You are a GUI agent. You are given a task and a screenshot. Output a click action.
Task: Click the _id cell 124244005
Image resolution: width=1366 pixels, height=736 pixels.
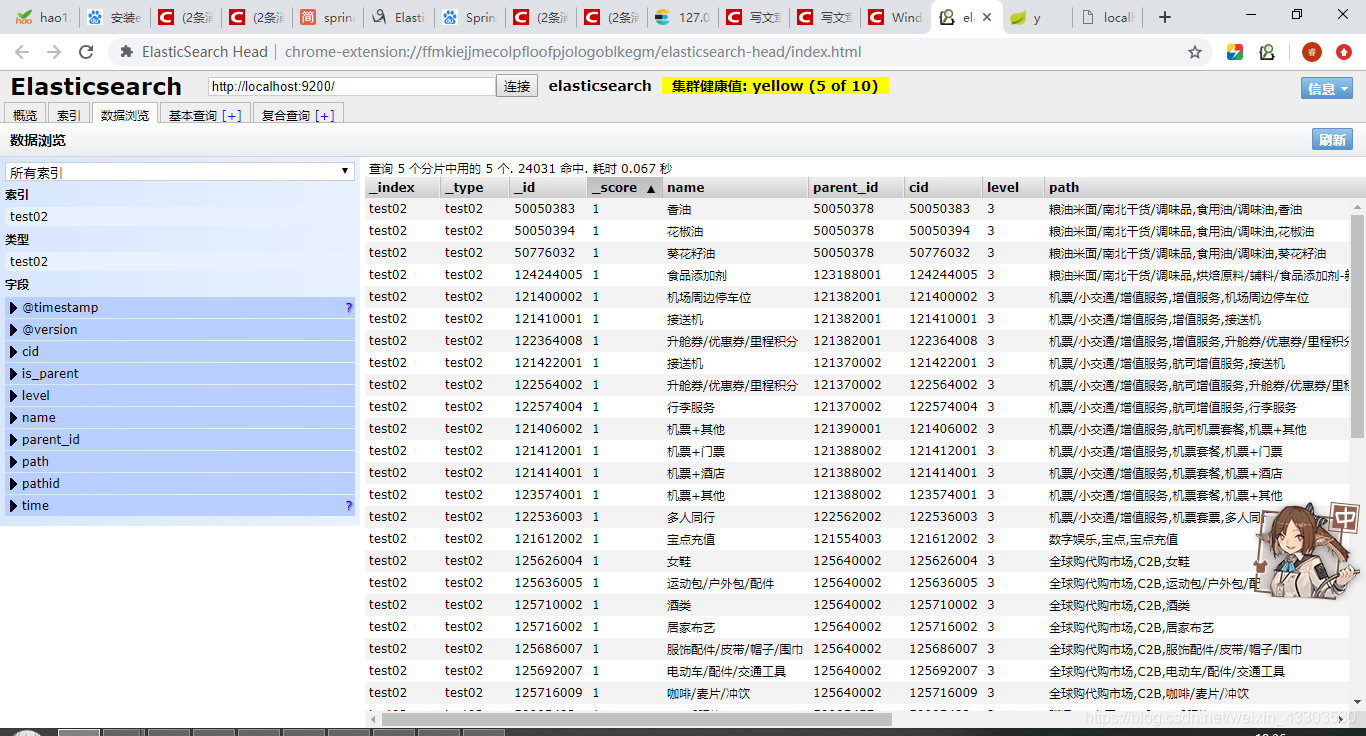[548, 275]
